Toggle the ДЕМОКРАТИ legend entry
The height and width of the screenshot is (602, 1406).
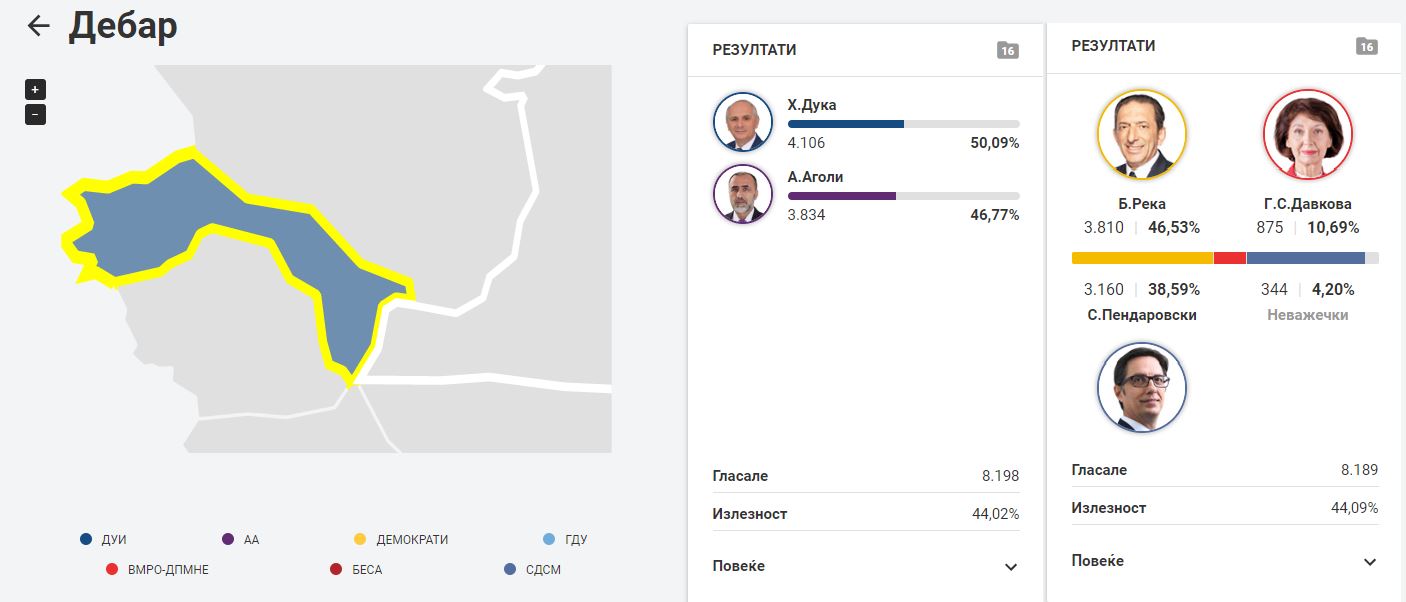coord(401,540)
